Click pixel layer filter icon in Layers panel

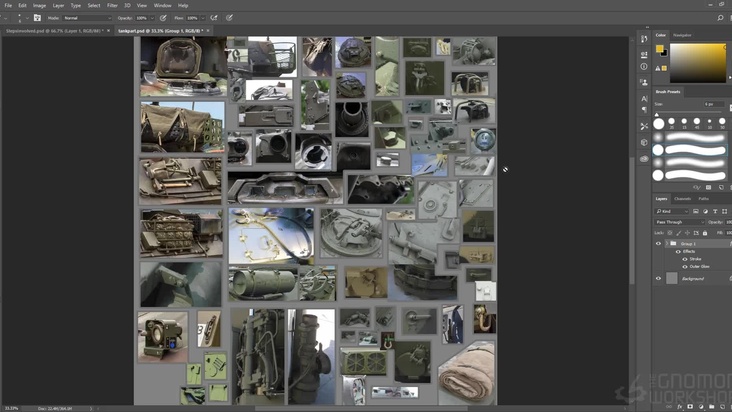point(696,211)
